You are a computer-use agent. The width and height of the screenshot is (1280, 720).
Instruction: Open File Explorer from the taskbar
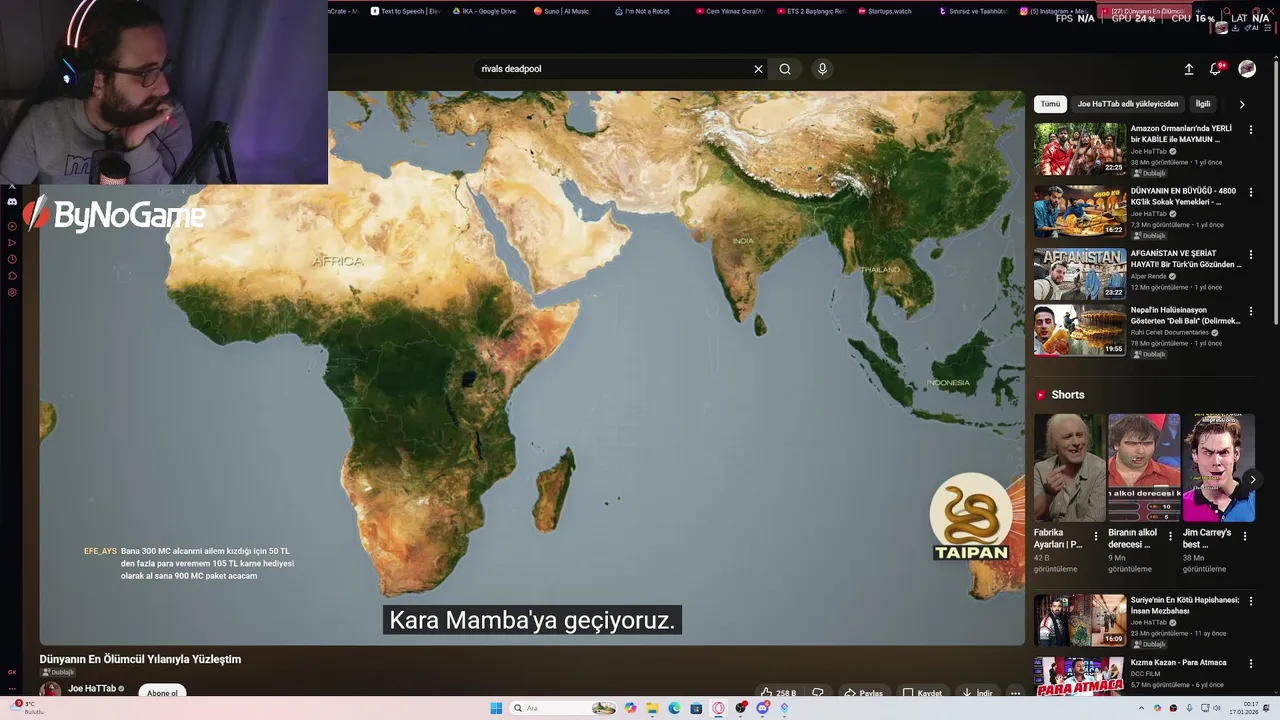(x=652, y=708)
